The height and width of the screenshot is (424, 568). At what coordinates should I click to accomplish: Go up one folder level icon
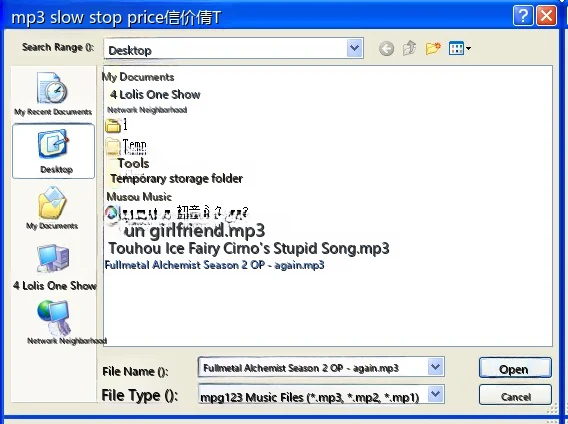pyautogui.click(x=409, y=48)
